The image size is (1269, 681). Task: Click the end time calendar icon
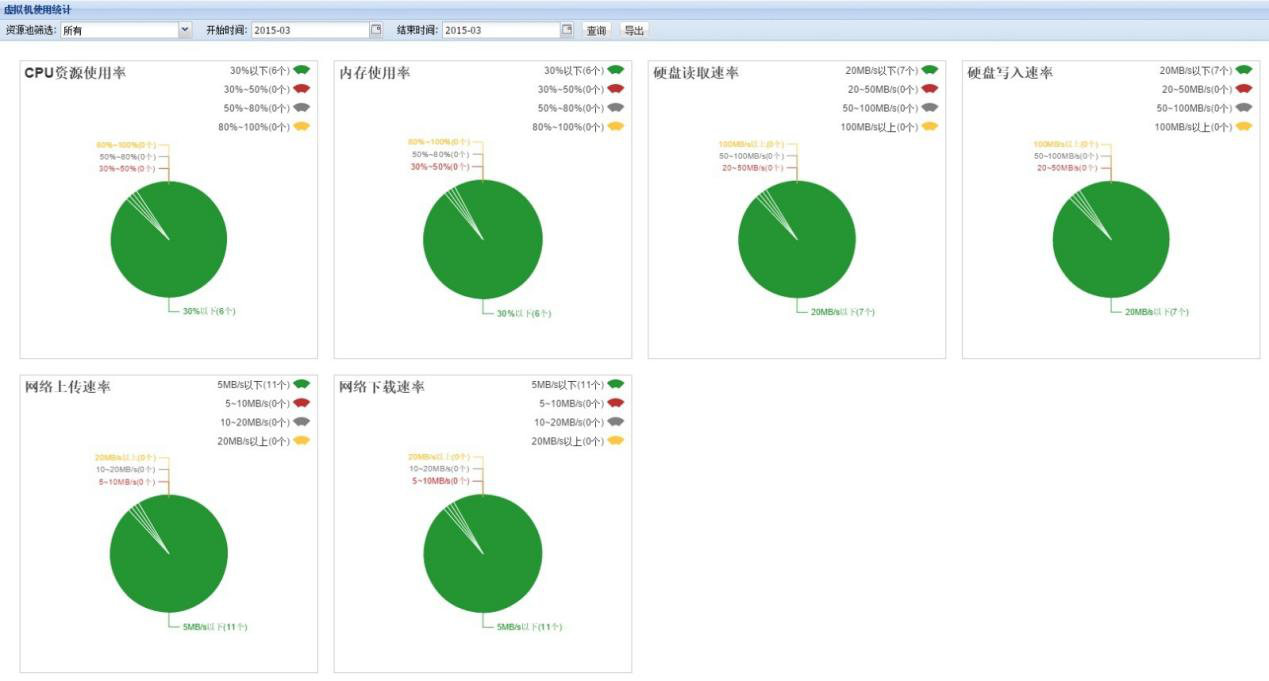point(567,30)
